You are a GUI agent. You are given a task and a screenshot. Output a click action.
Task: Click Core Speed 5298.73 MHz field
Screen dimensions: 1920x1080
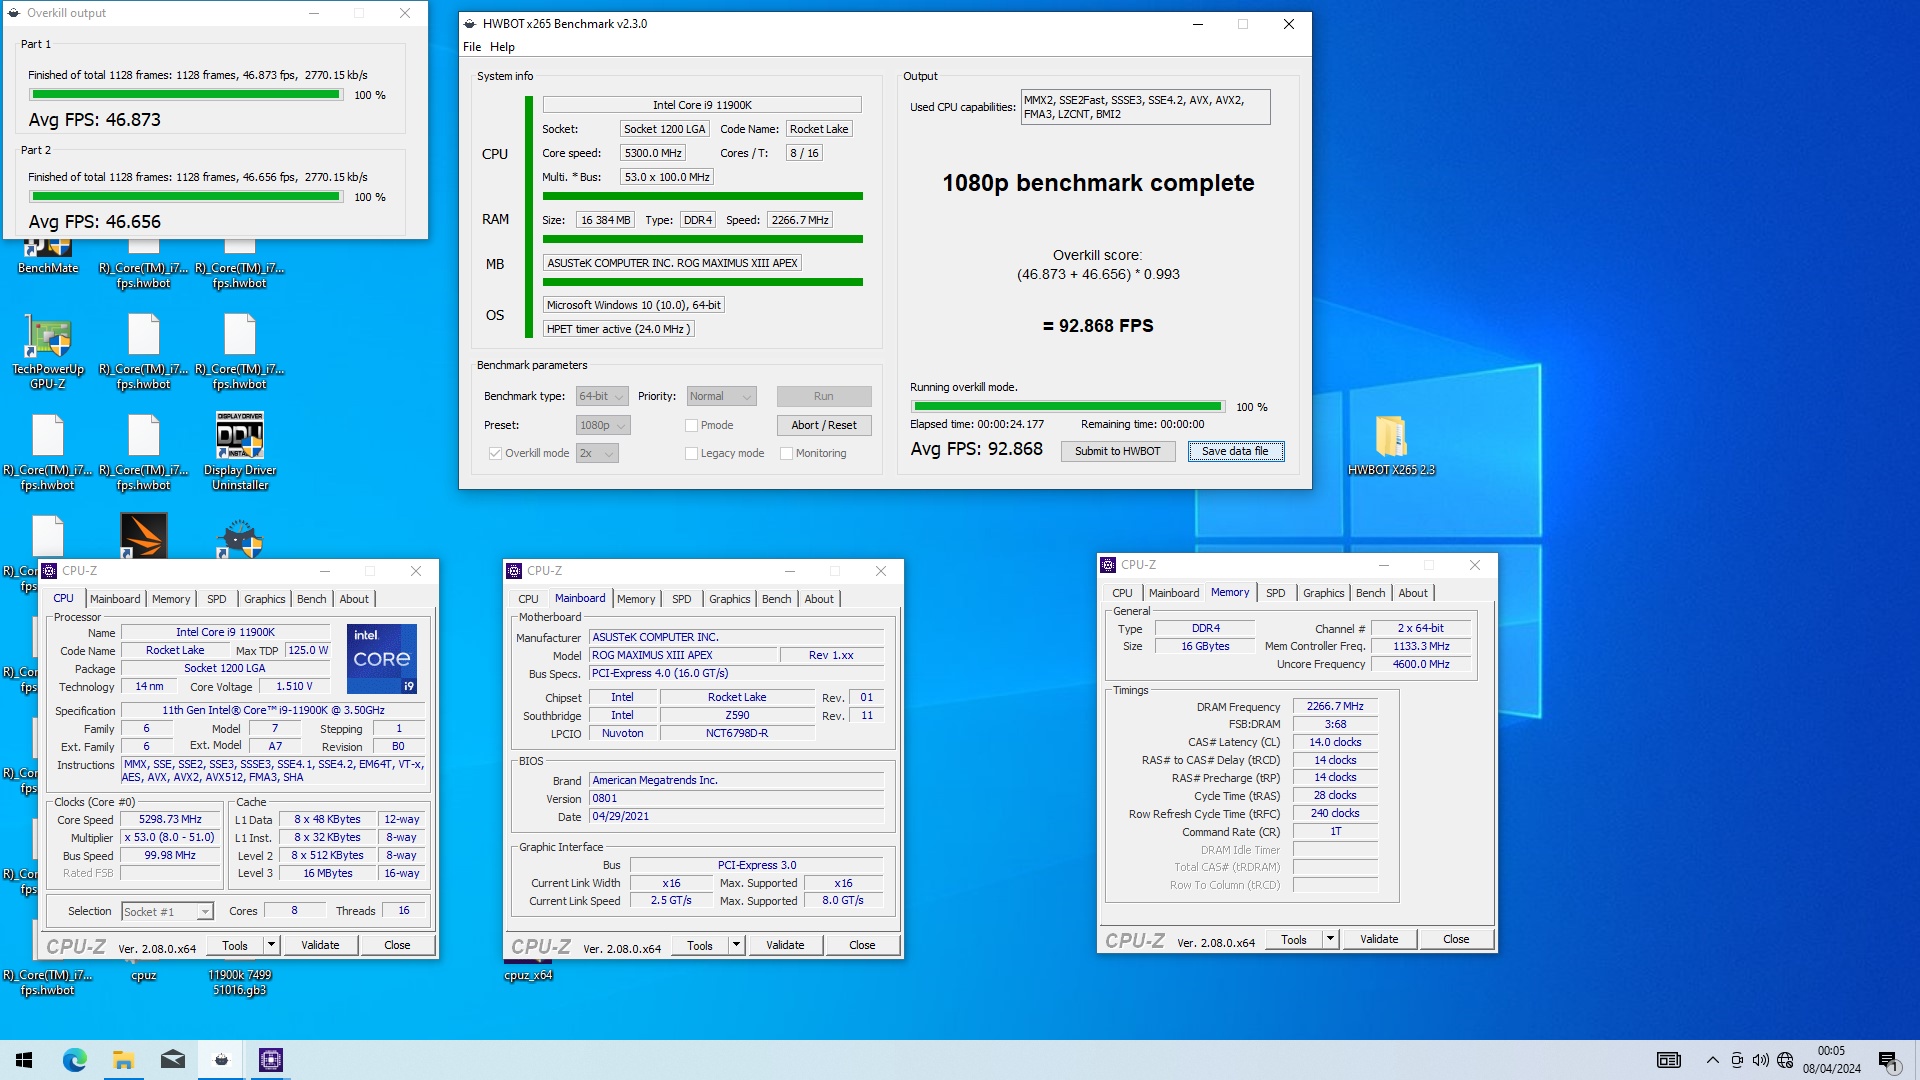[170, 819]
